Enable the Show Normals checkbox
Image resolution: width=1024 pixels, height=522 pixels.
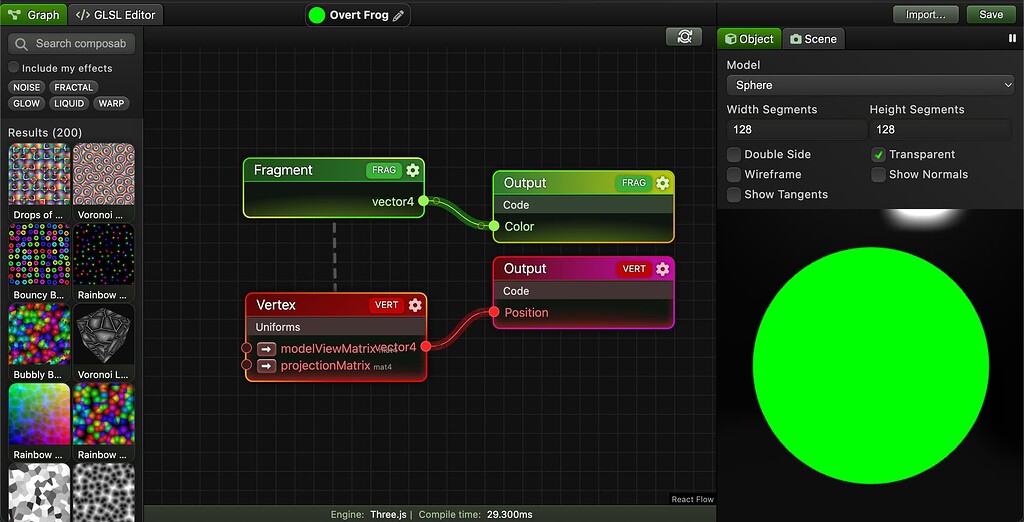pos(878,174)
